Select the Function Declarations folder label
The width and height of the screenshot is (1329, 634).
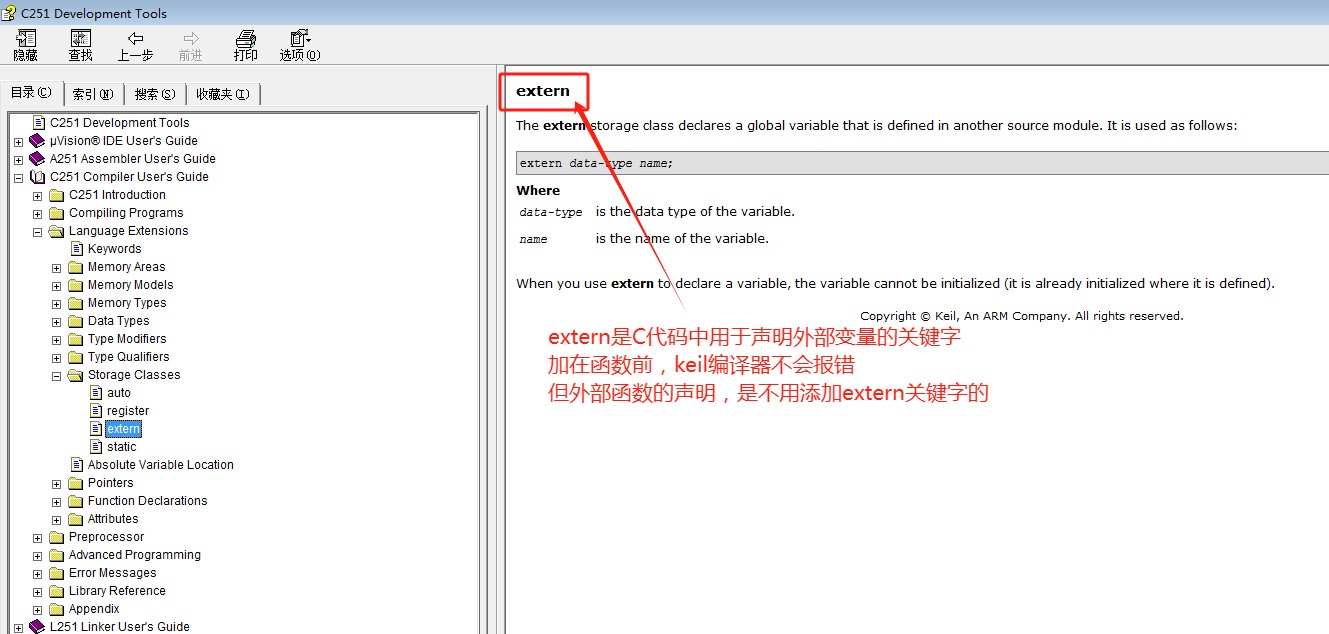(x=147, y=501)
